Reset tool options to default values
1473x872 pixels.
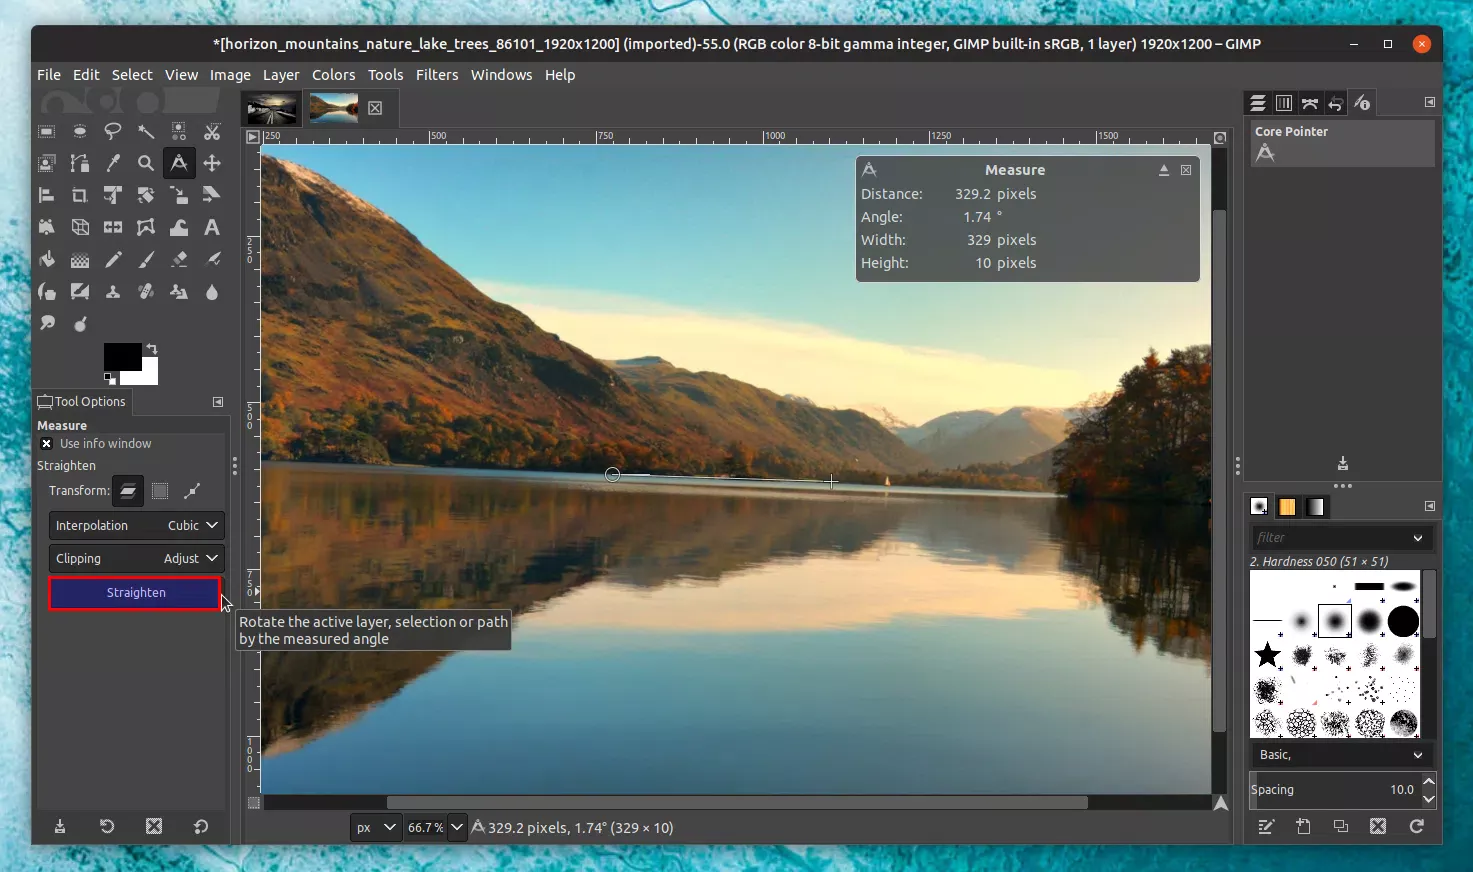pos(199,827)
